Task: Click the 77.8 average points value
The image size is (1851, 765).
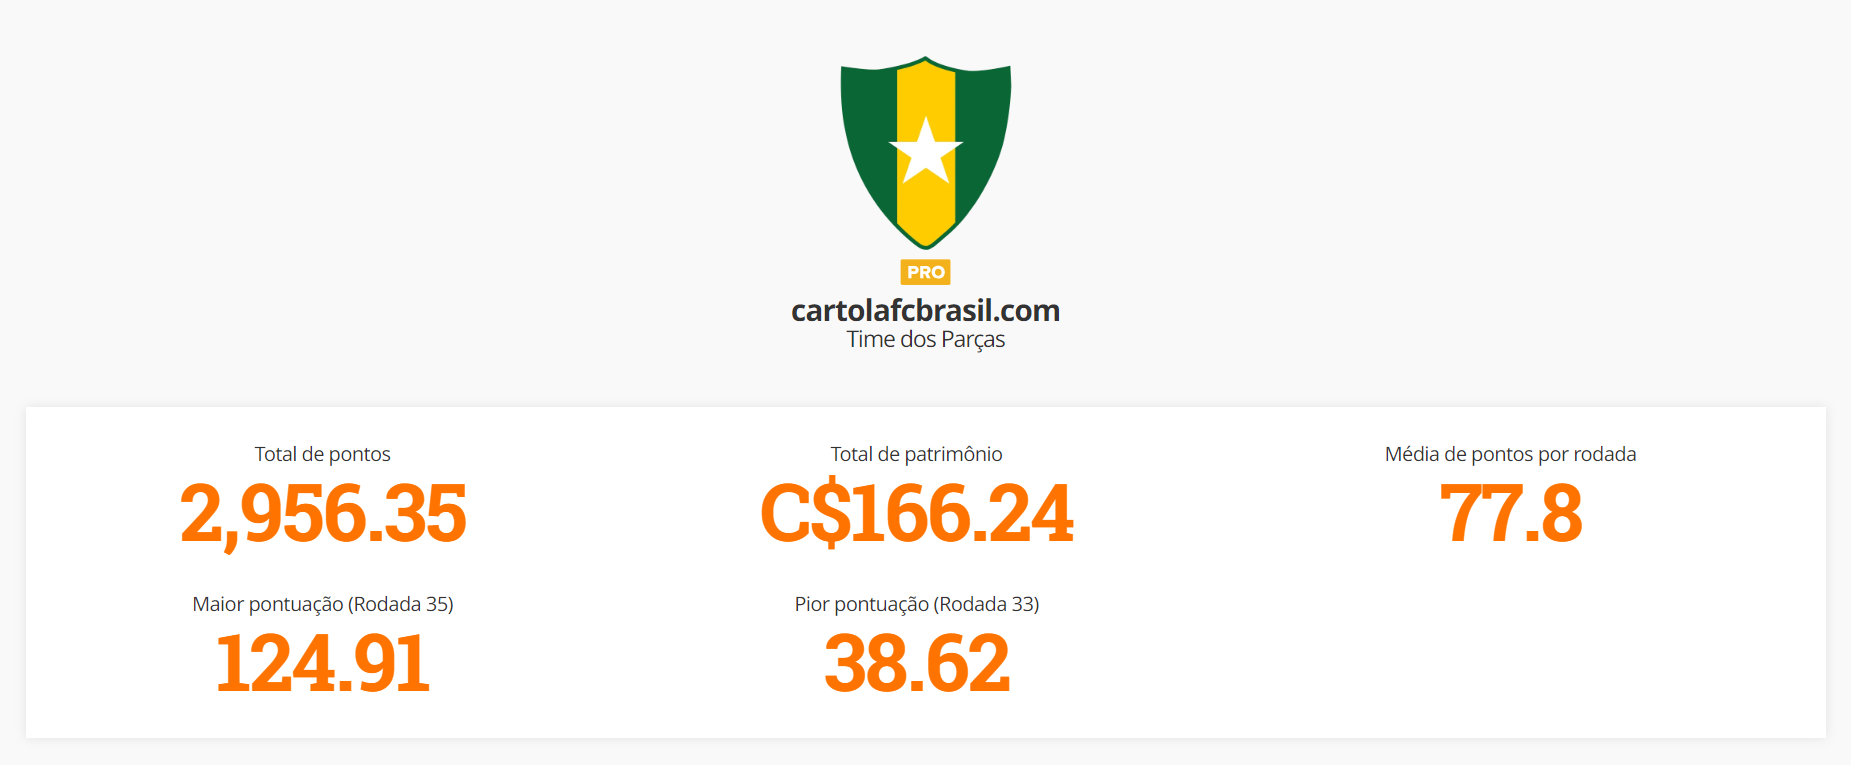Action: [x=1510, y=514]
